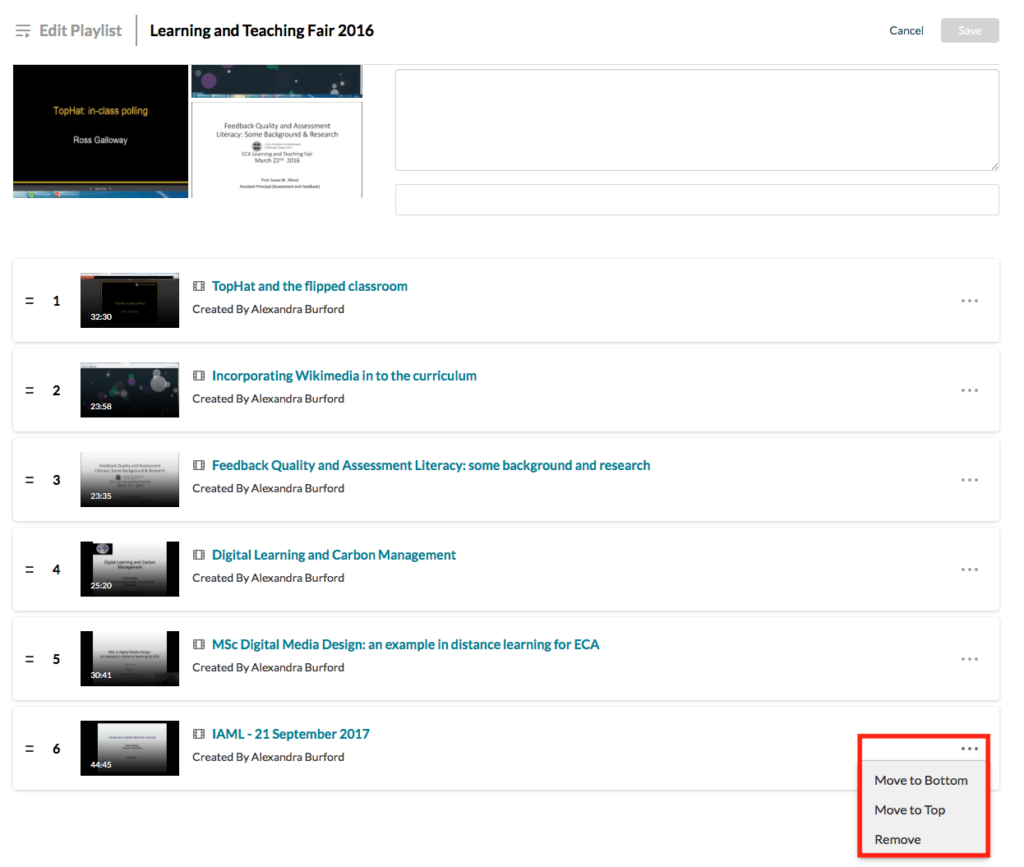
Task: Click the Edit Playlist list icon
Action: coord(23,31)
